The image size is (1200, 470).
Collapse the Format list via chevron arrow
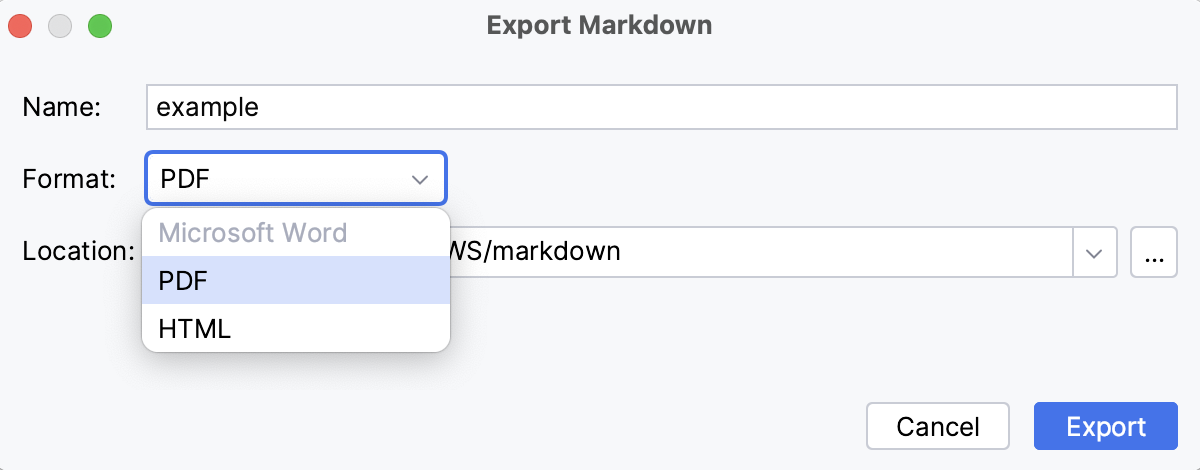point(420,180)
